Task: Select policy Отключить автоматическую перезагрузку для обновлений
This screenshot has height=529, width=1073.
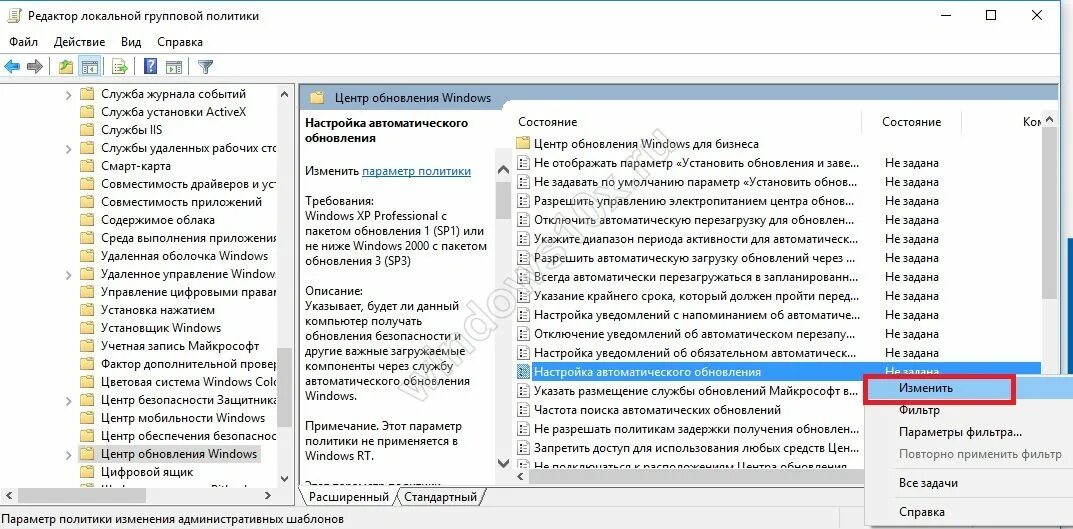Action: point(692,220)
